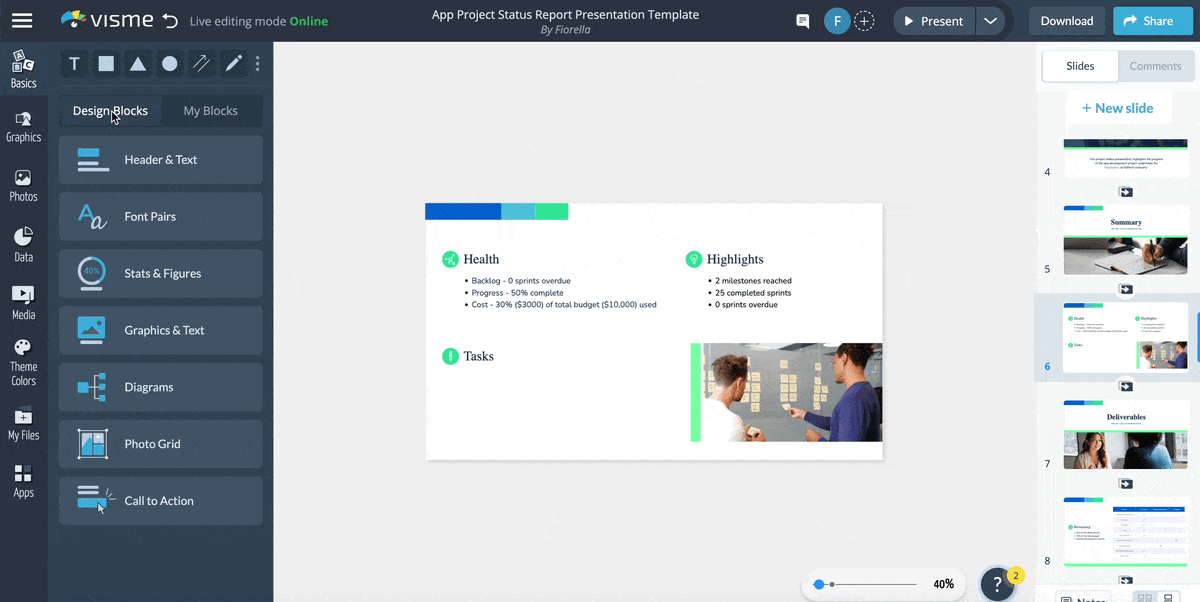Select the ellipse shape tool
Image resolution: width=1200 pixels, height=602 pixels.
170,63
